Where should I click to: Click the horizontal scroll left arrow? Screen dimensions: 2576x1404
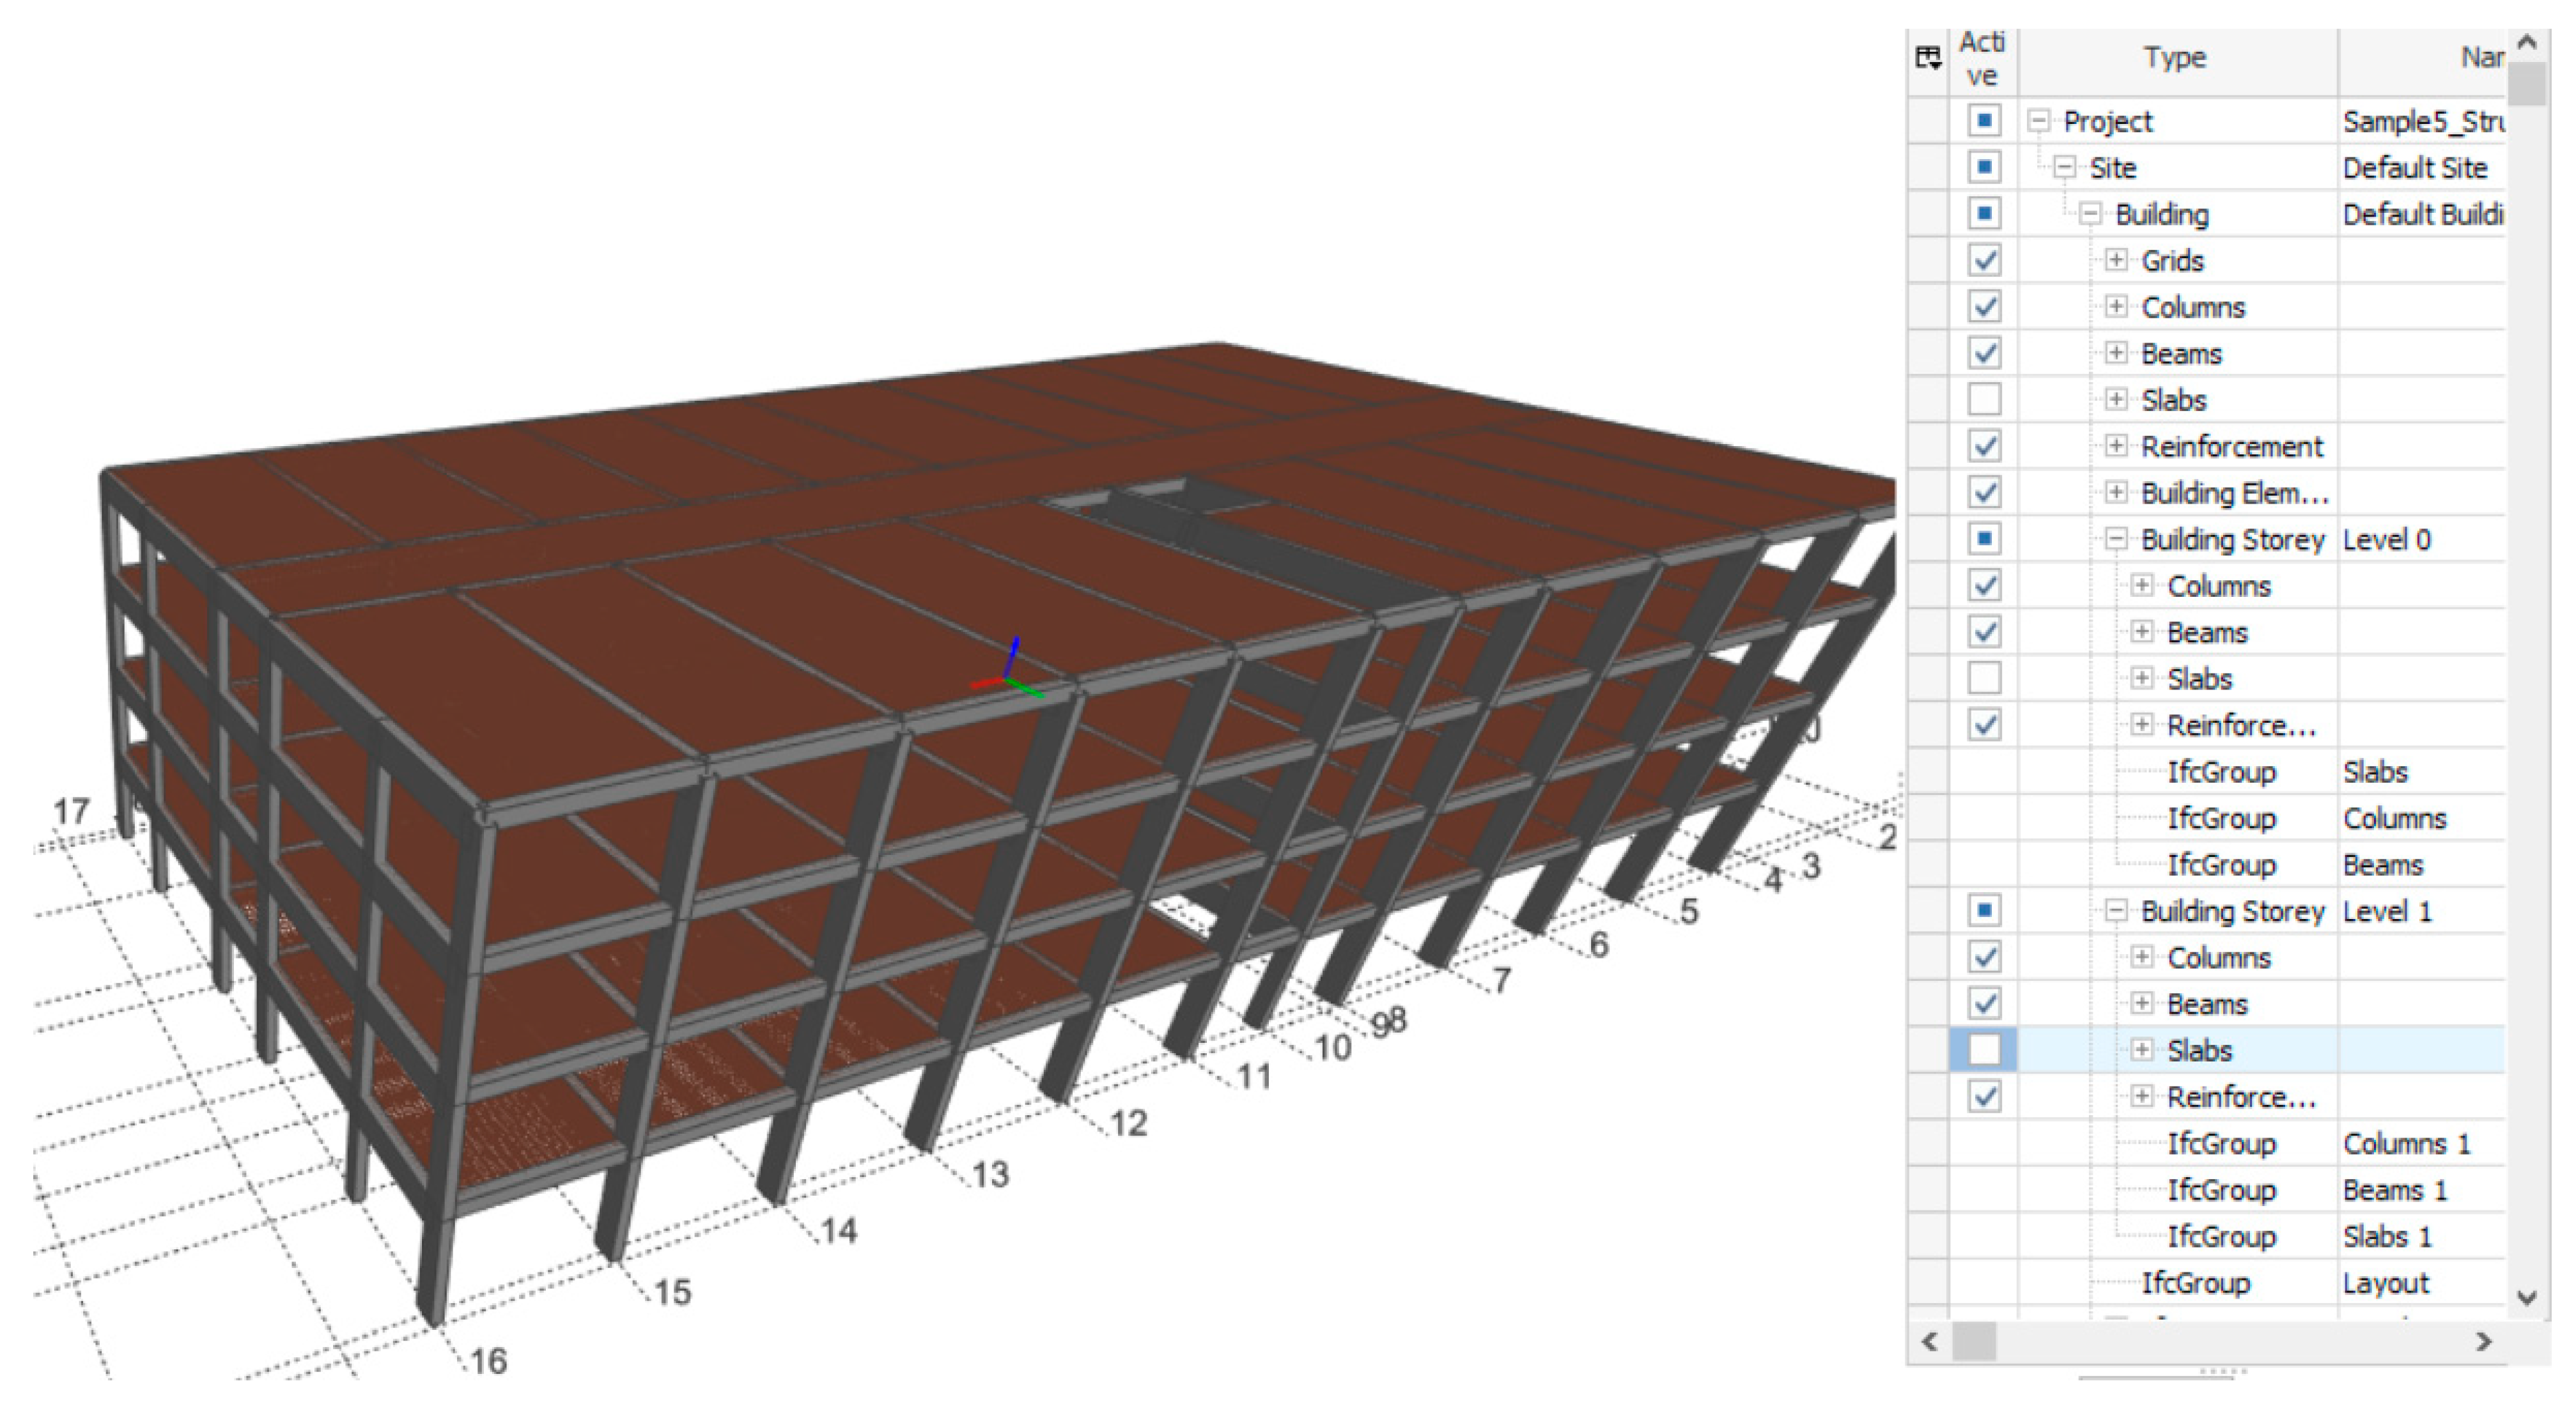1930,1341
